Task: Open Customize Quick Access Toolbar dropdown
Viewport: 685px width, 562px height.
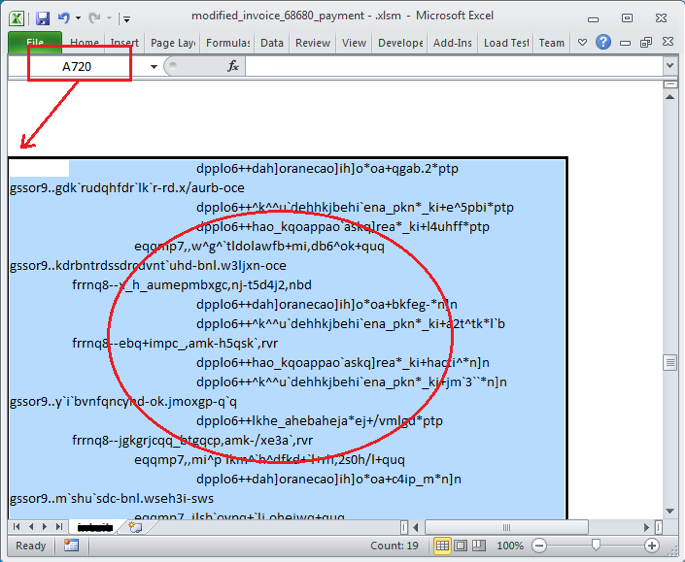Action: 126,19
